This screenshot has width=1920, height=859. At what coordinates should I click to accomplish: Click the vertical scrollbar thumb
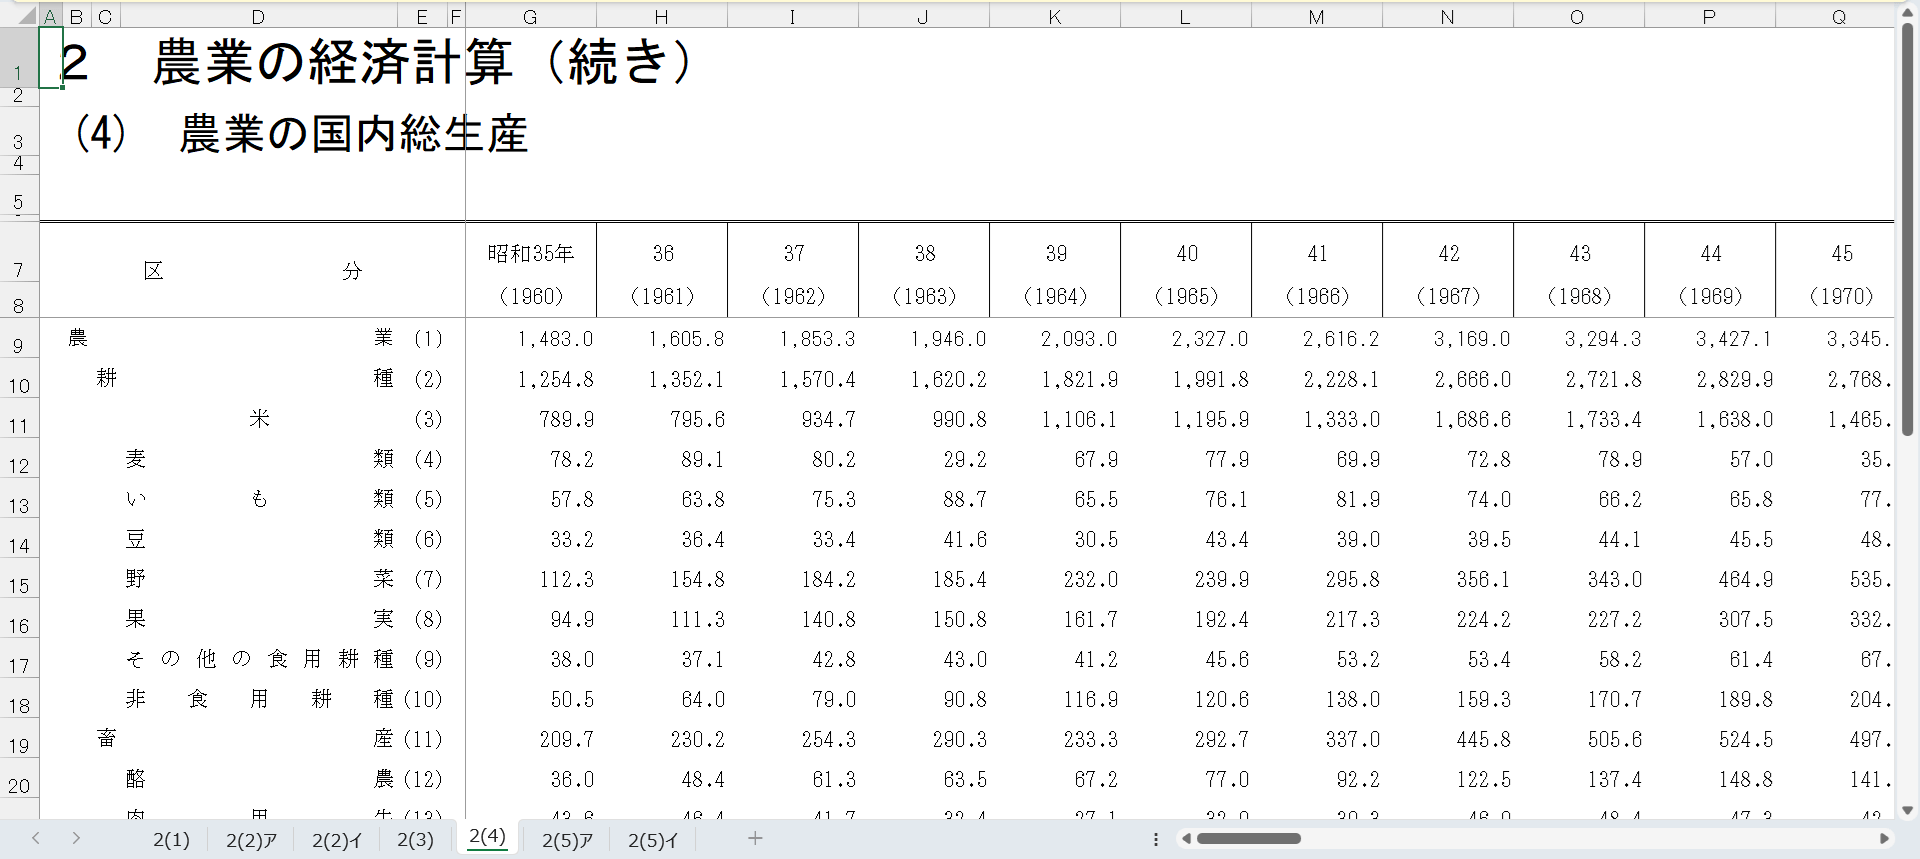pos(1907,230)
